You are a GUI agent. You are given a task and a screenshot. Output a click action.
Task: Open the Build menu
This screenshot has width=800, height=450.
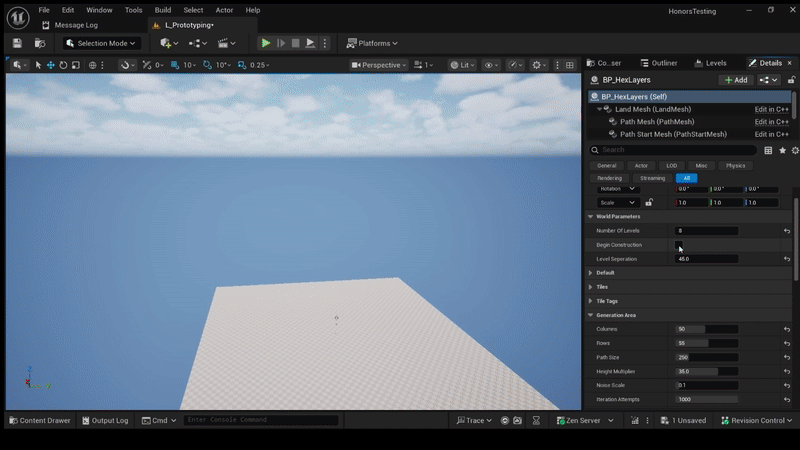point(162,10)
